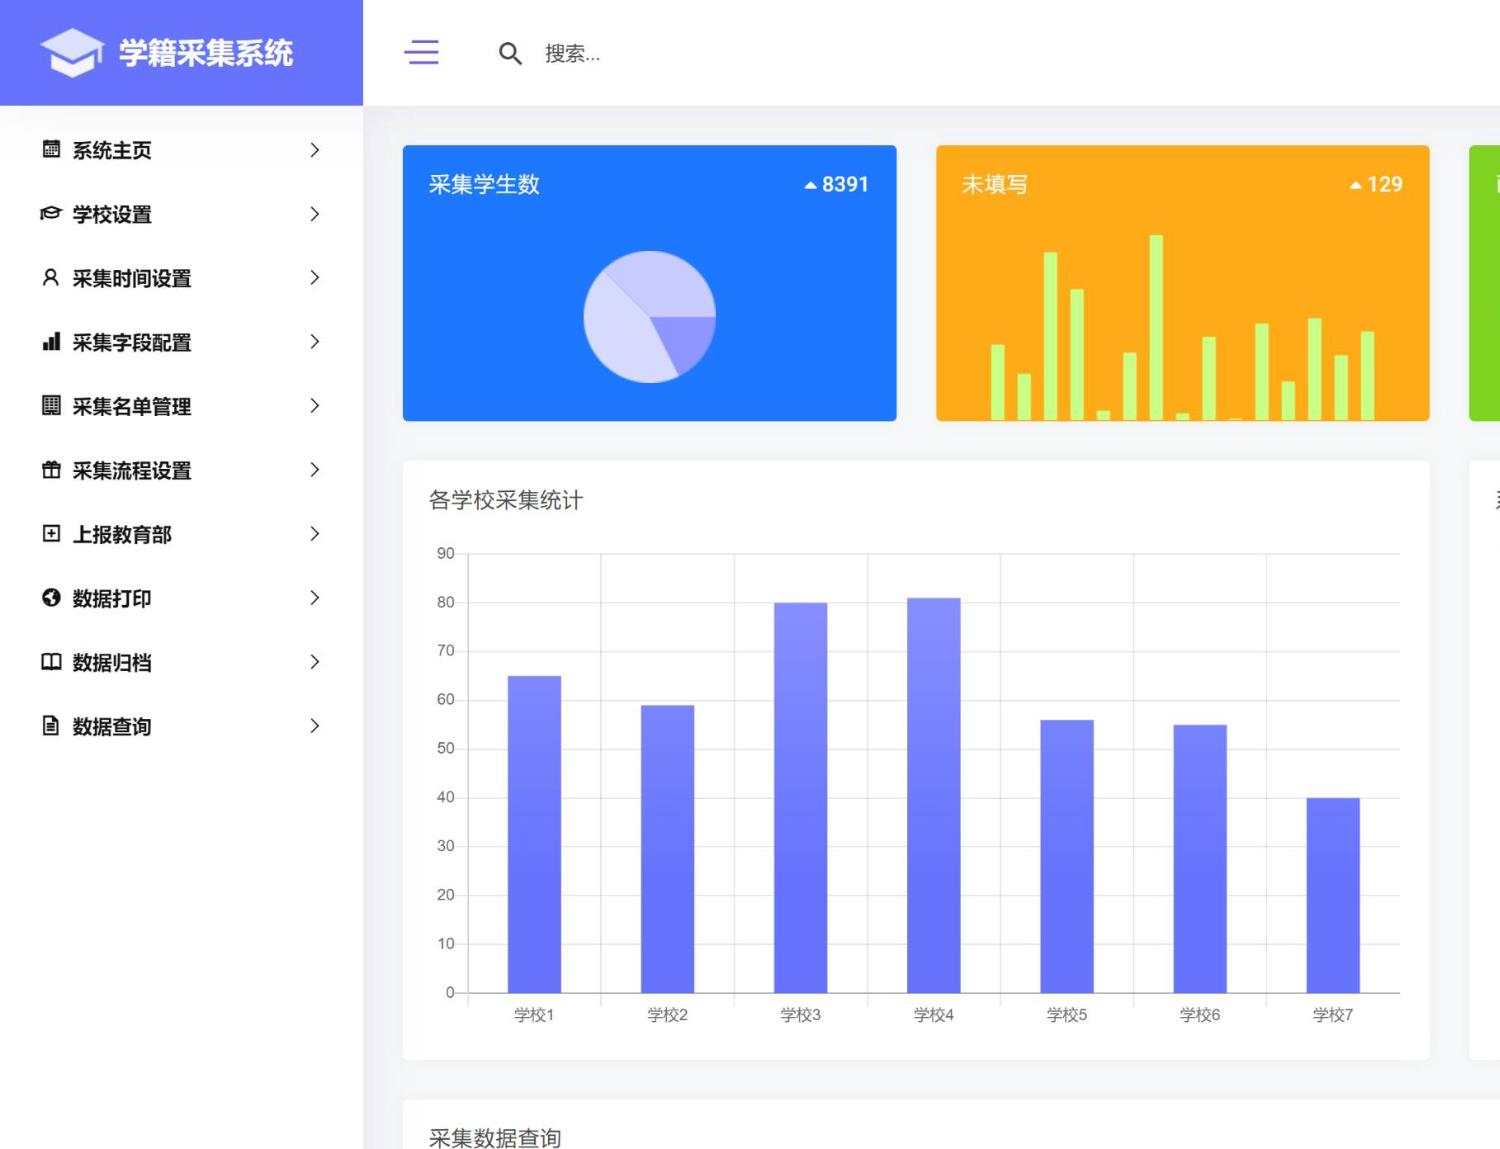Screen dimensions: 1500x1149
Task: Click the pie chart in 采集学生数 card
Action: (650, 316)
